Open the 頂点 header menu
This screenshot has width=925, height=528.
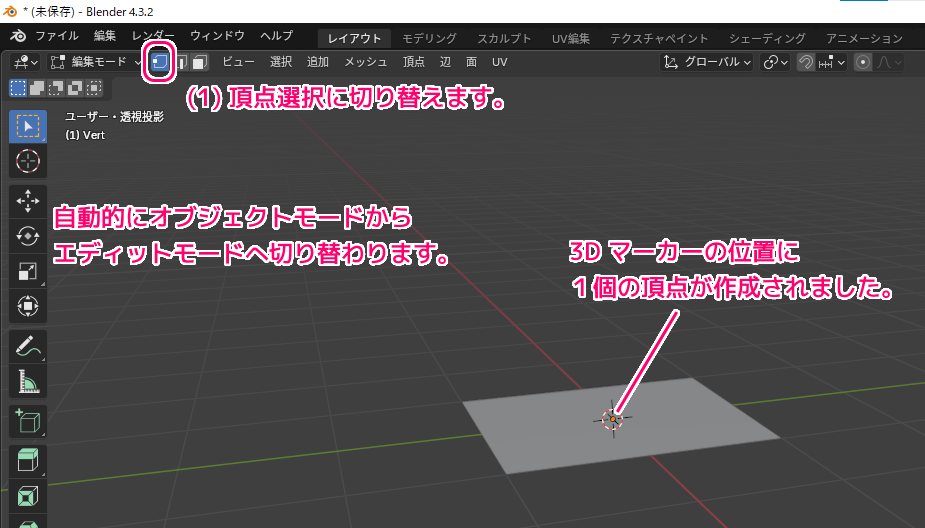[x=414, y=62]
